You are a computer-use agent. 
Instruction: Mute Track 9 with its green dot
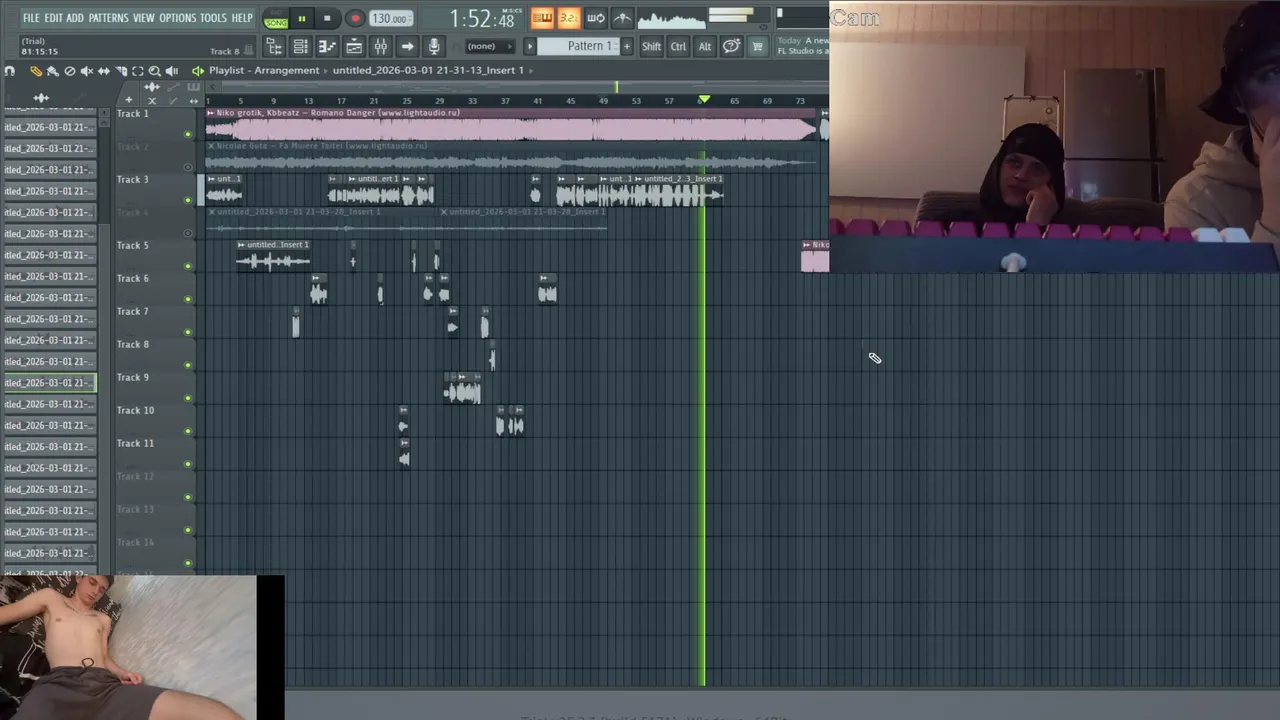188,398
